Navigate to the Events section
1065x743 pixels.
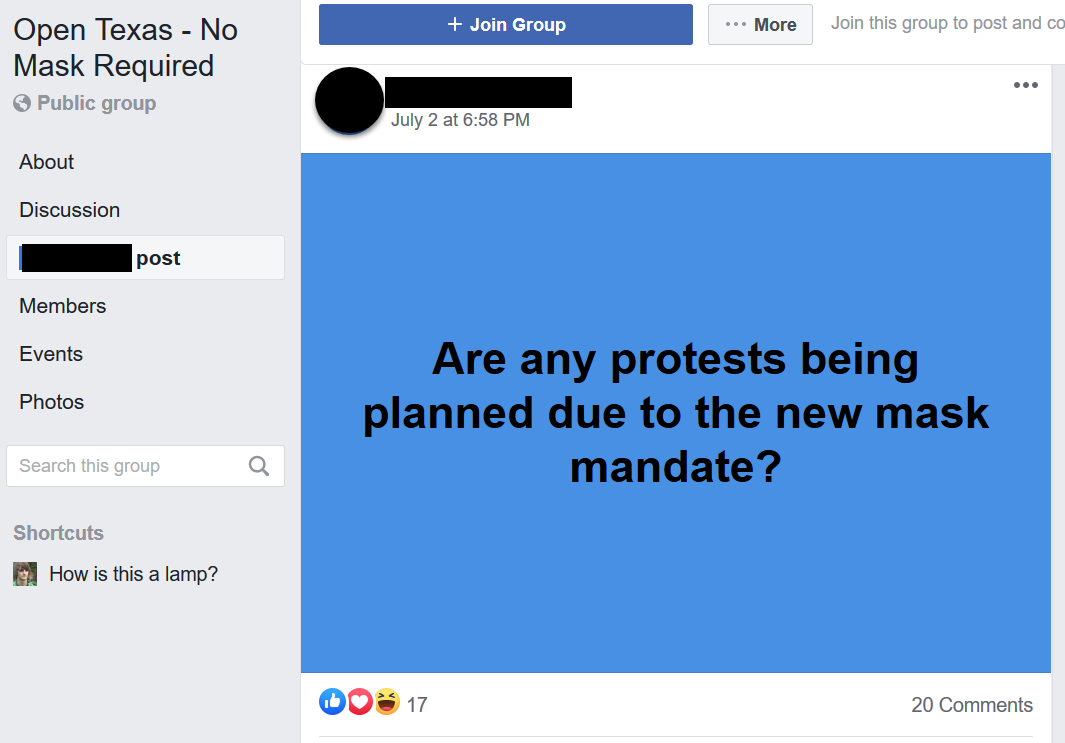coord(50,354)
